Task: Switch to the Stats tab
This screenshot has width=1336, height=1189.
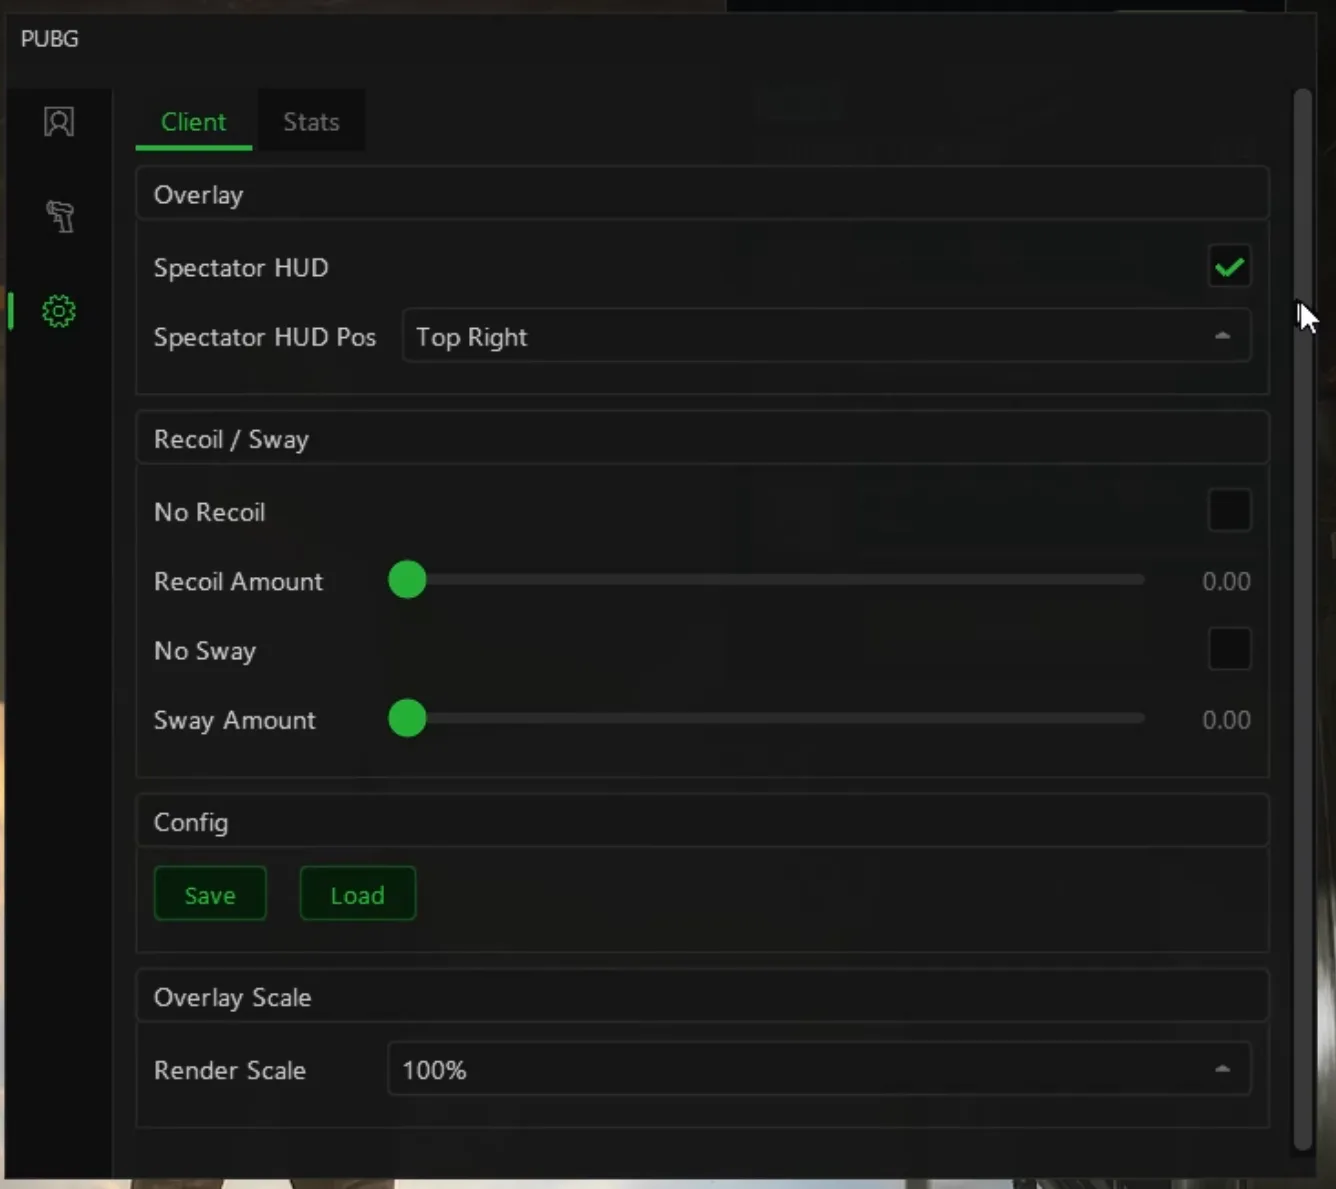Action: click(311, 121)
